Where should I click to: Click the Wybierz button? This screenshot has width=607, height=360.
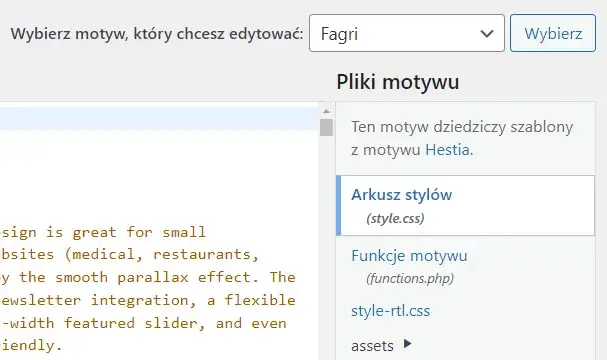point(552,33)
